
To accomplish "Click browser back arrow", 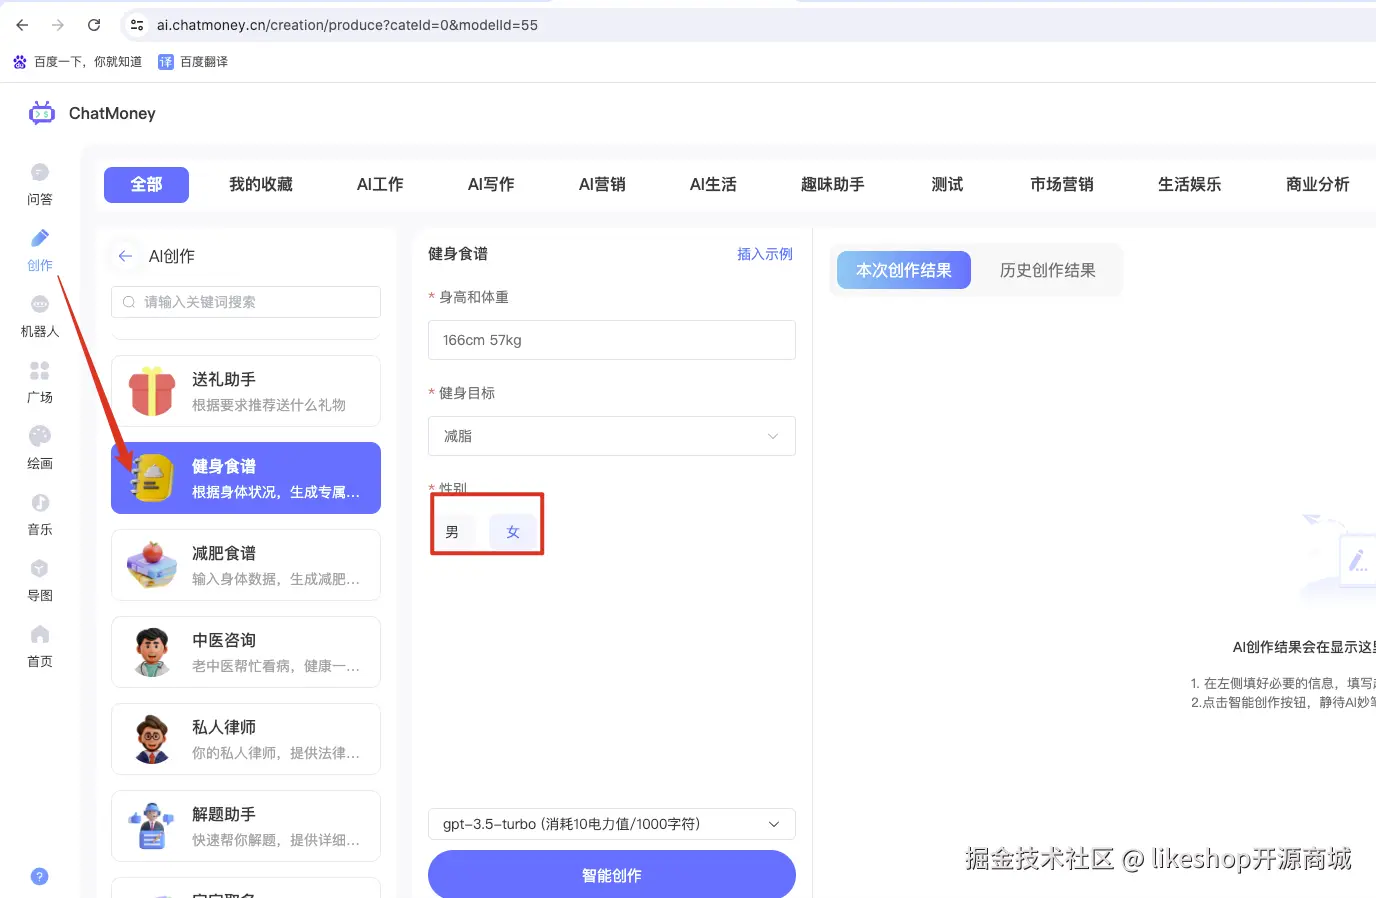I will [22, 25].
